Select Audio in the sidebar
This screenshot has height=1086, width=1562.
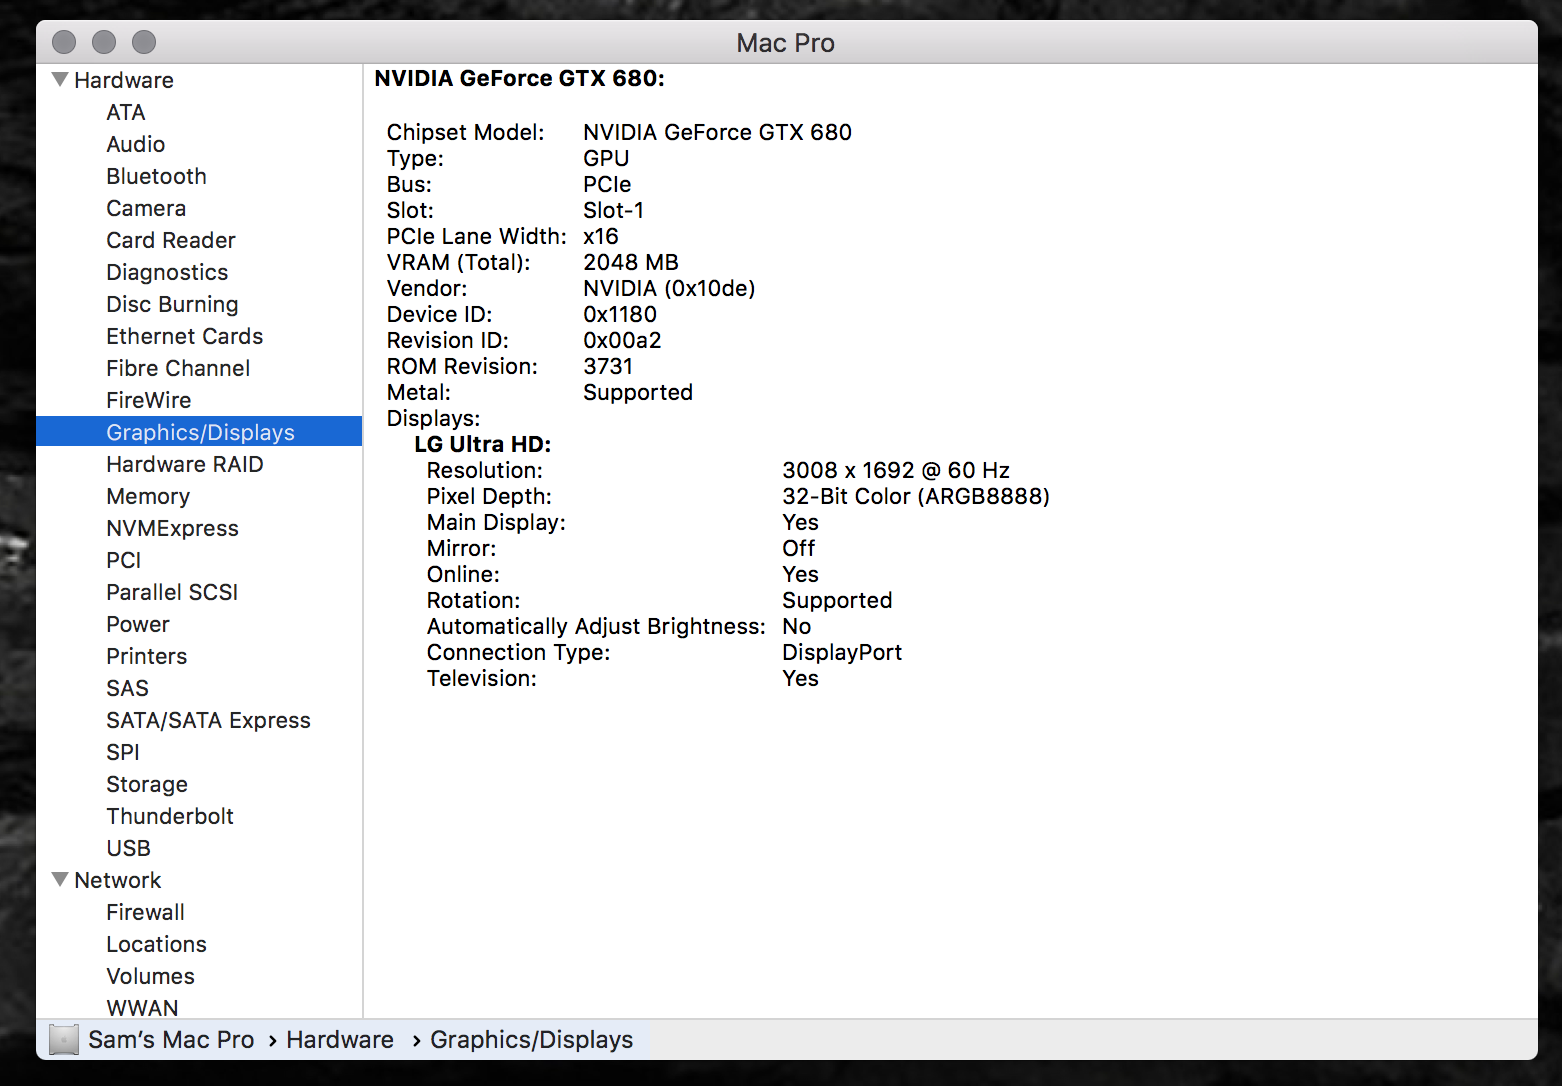[136, 144]
